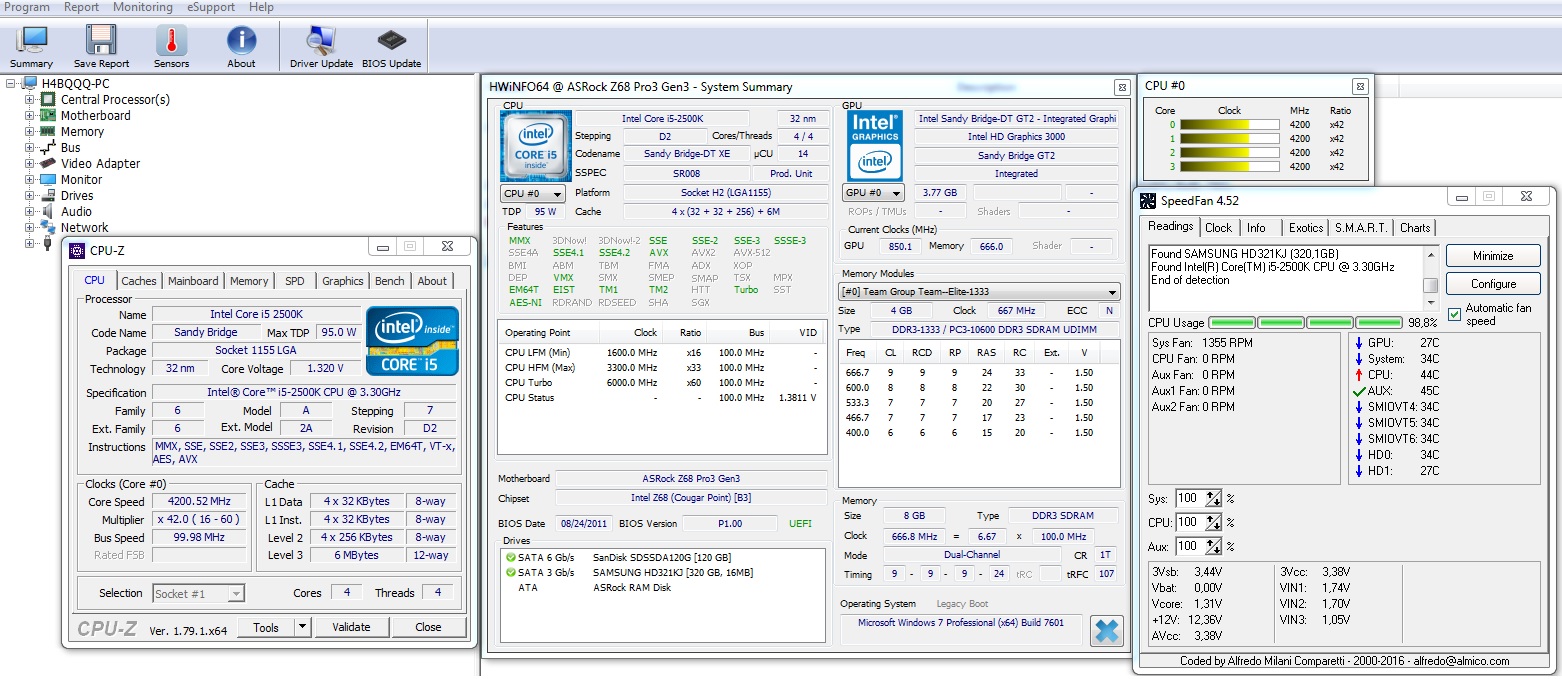This screenshot has height=679, width=1562.
Task: Open the Monitoring menu
Action: [143, 7]
